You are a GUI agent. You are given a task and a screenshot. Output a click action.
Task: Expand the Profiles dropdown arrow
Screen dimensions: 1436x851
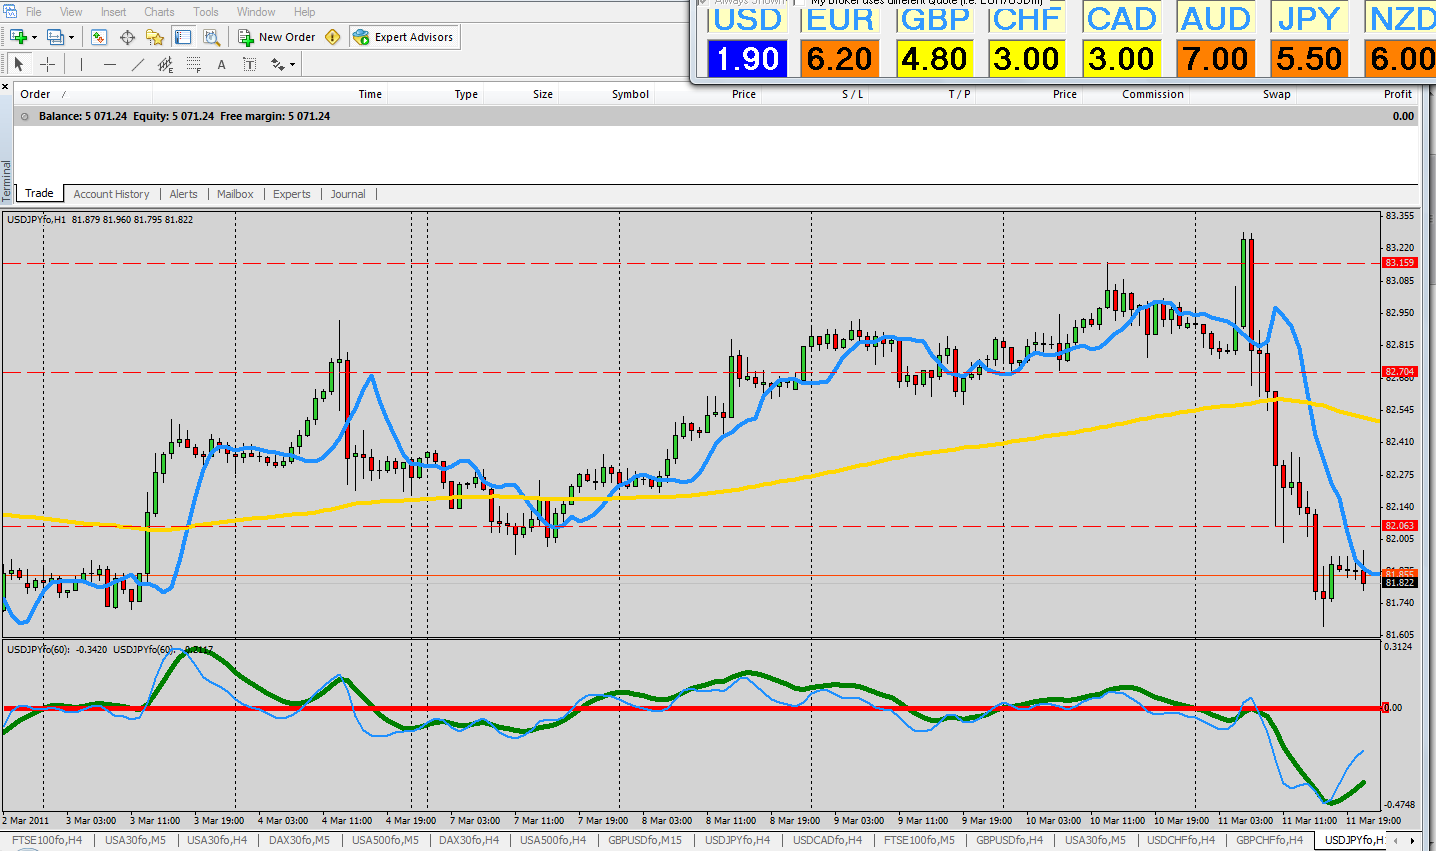71,38
